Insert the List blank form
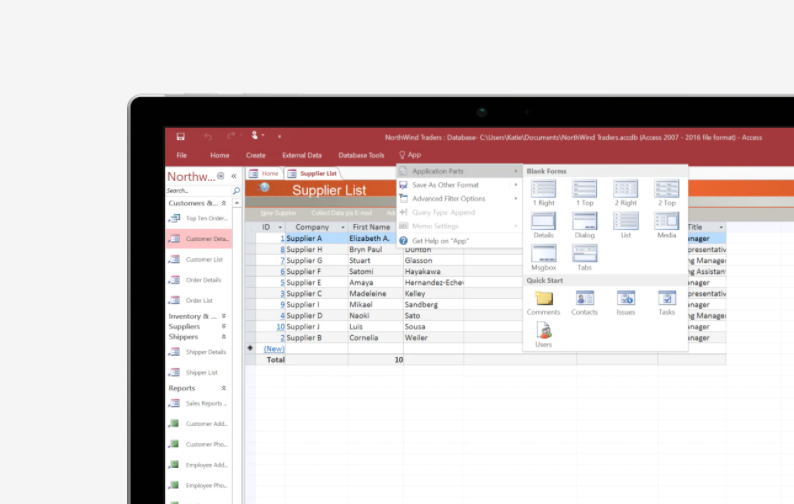 tap(625, 225)
